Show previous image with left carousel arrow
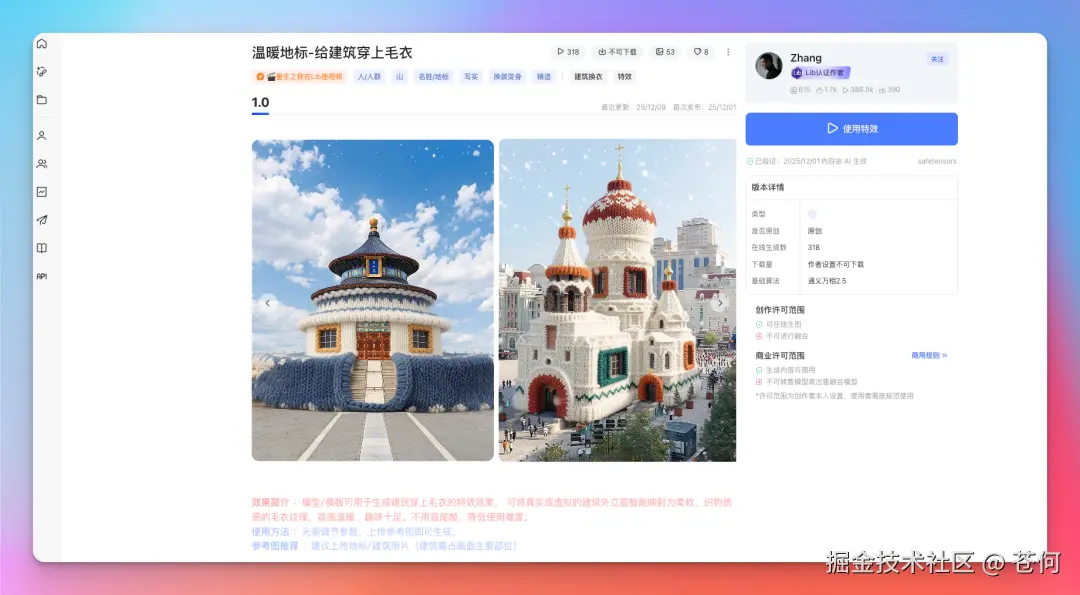Viewport: 1080px width, 595px height. (x=267, y=302)
